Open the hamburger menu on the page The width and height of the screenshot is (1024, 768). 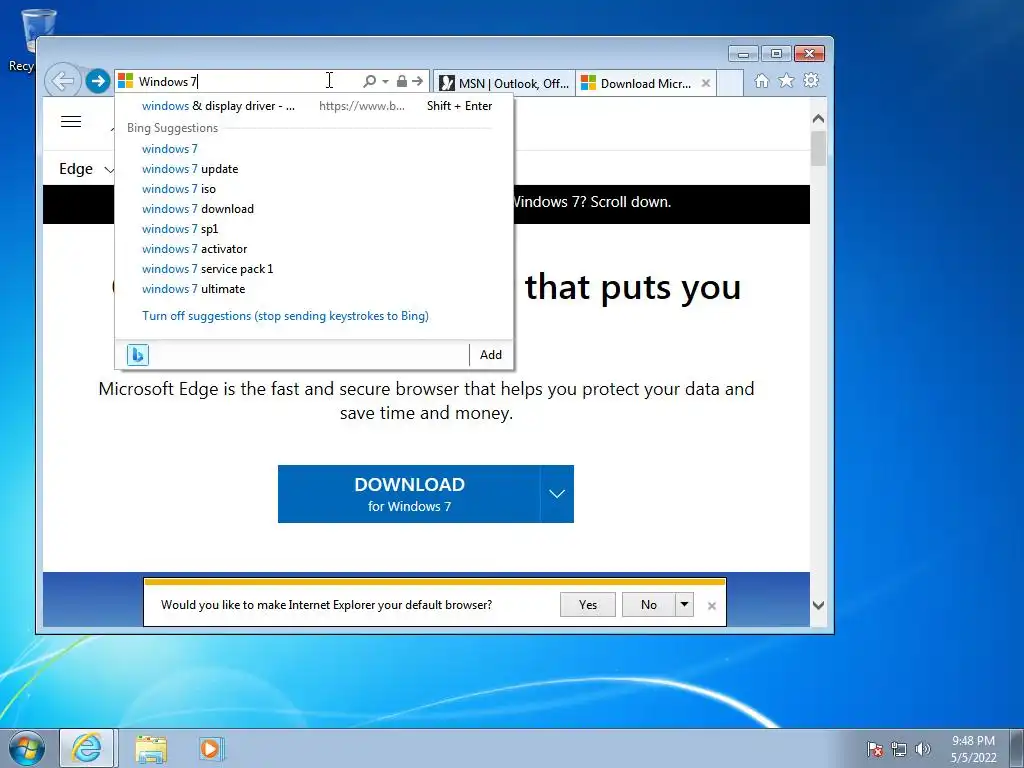click(x=71, y=121)
